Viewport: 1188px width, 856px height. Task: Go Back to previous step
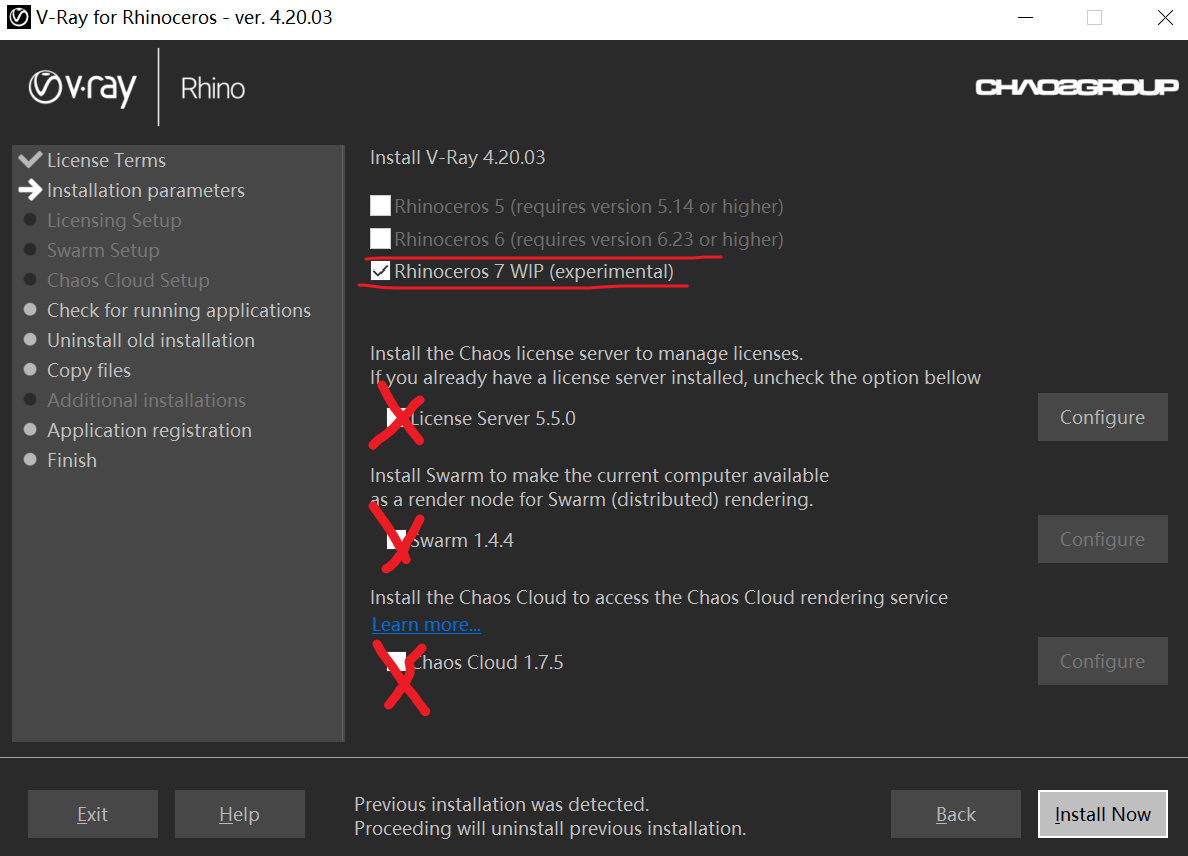955,814
